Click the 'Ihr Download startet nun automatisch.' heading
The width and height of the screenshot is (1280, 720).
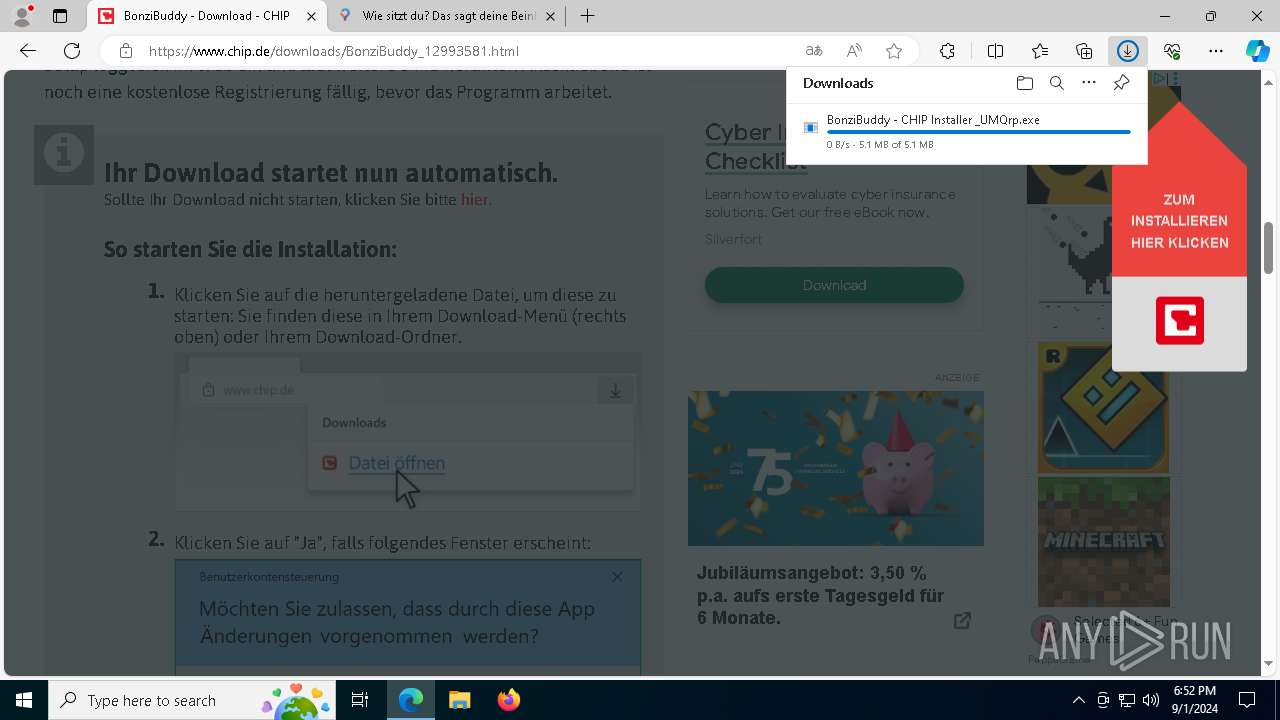click(x=331, y=172)
